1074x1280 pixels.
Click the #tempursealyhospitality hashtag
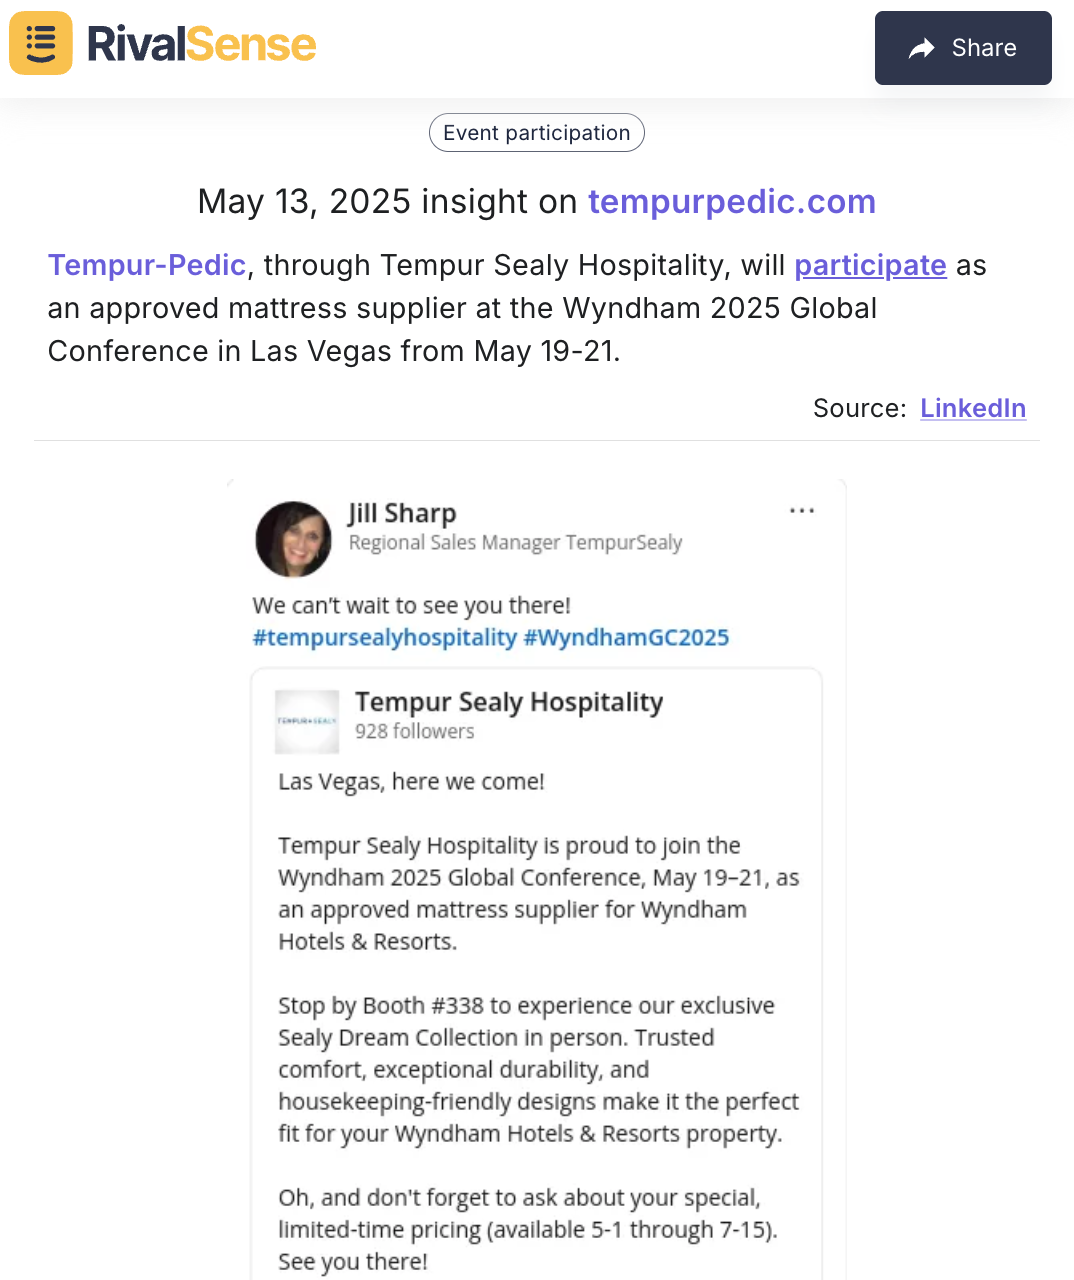click(385, 638)
